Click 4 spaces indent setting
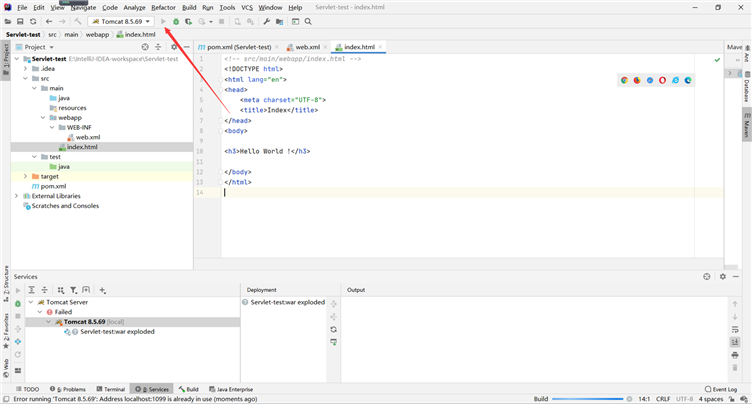The width and height of the screenshot is (752, 404). tap(710, 399)
